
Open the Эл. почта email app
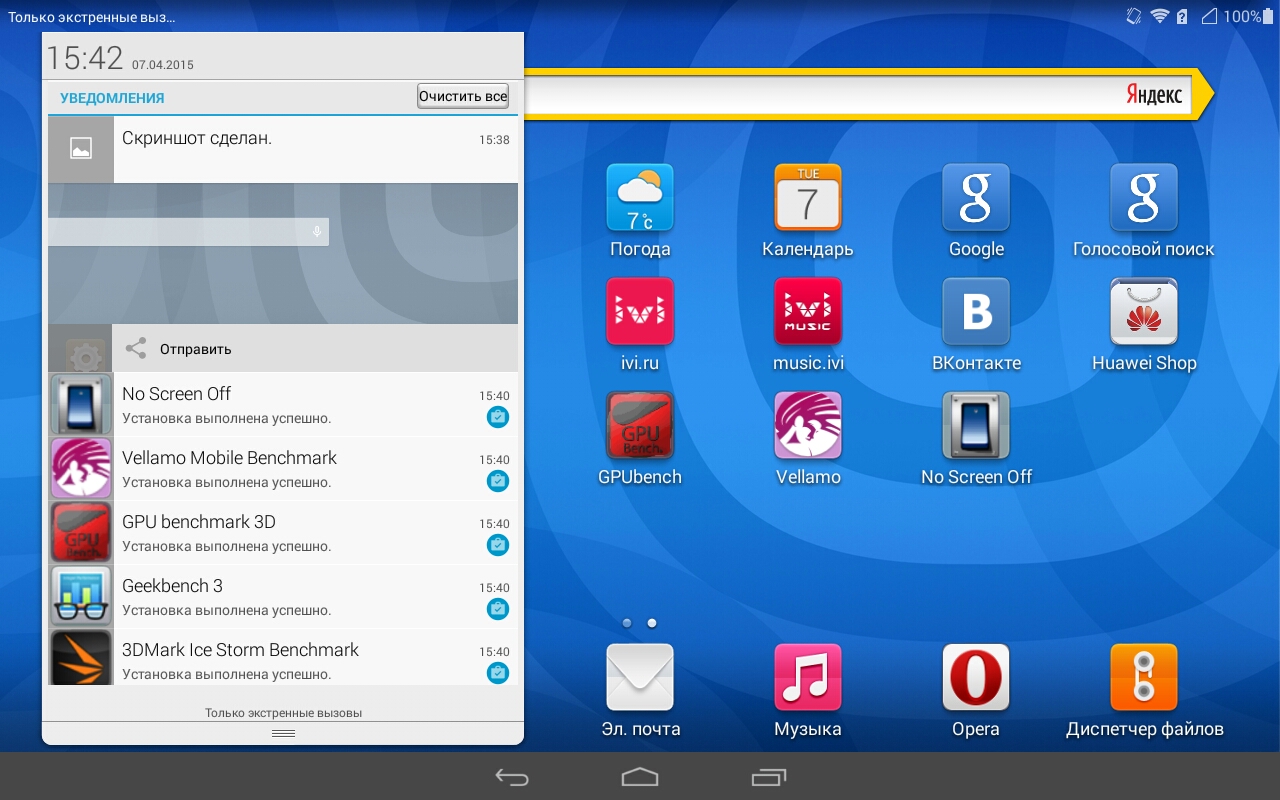click(x=640, y=678)
